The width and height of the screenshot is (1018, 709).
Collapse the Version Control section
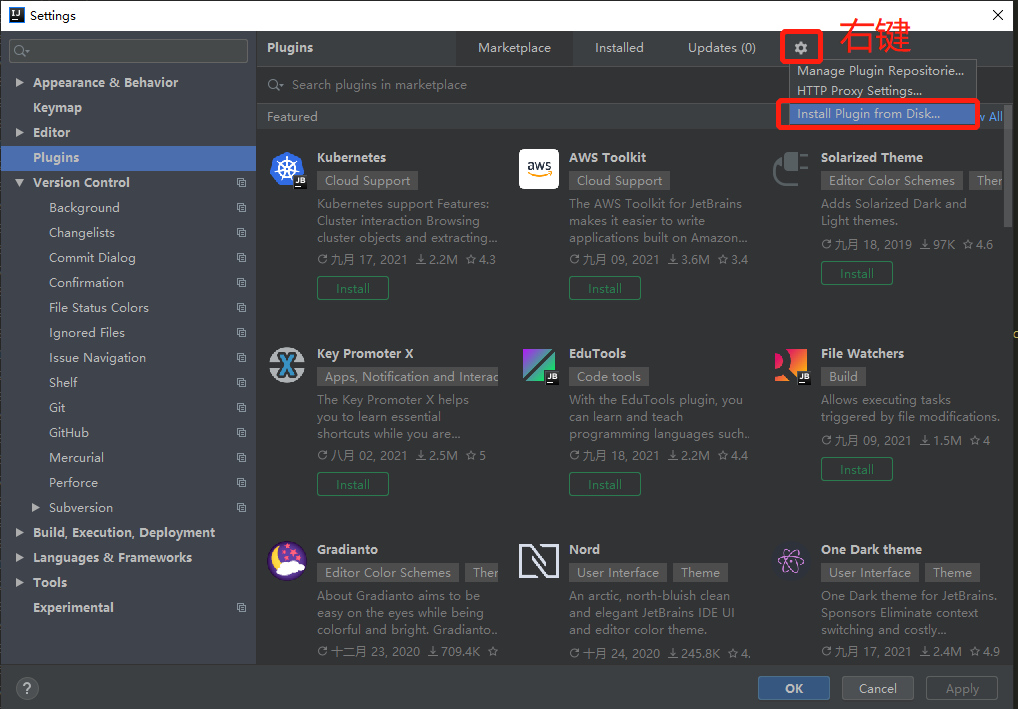[x=19, y=182]
